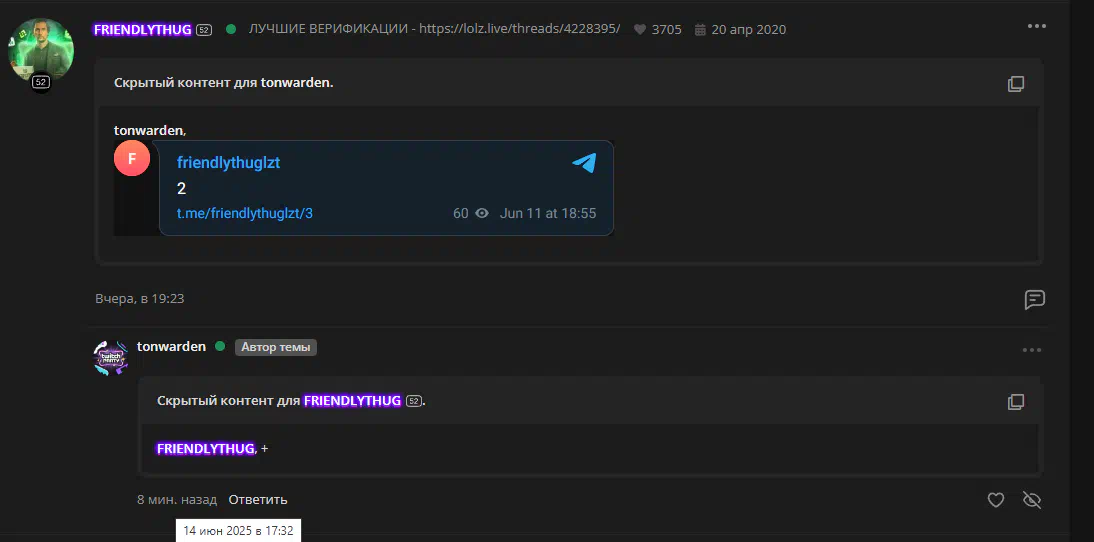Click the Jun 11 at 18:55 timestamp
This screenshot has height=542, width=1094.
coord(548,213)
